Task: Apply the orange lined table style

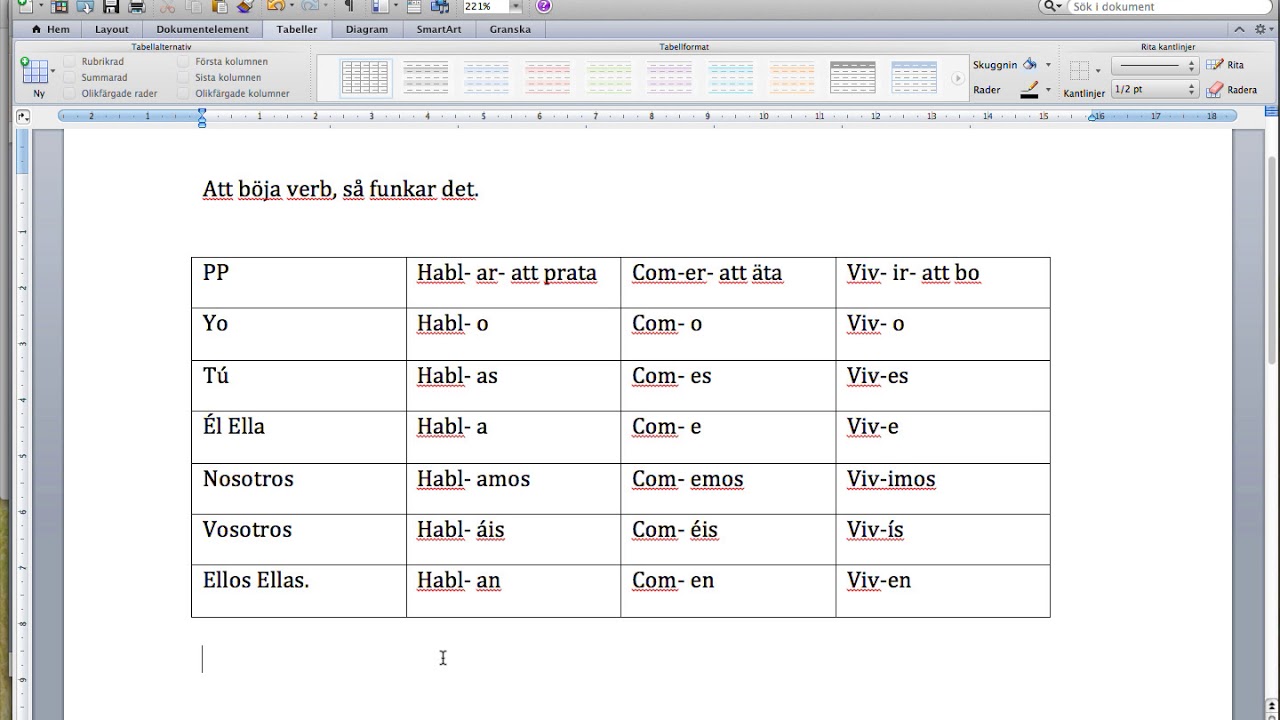Action: [792, 77]
